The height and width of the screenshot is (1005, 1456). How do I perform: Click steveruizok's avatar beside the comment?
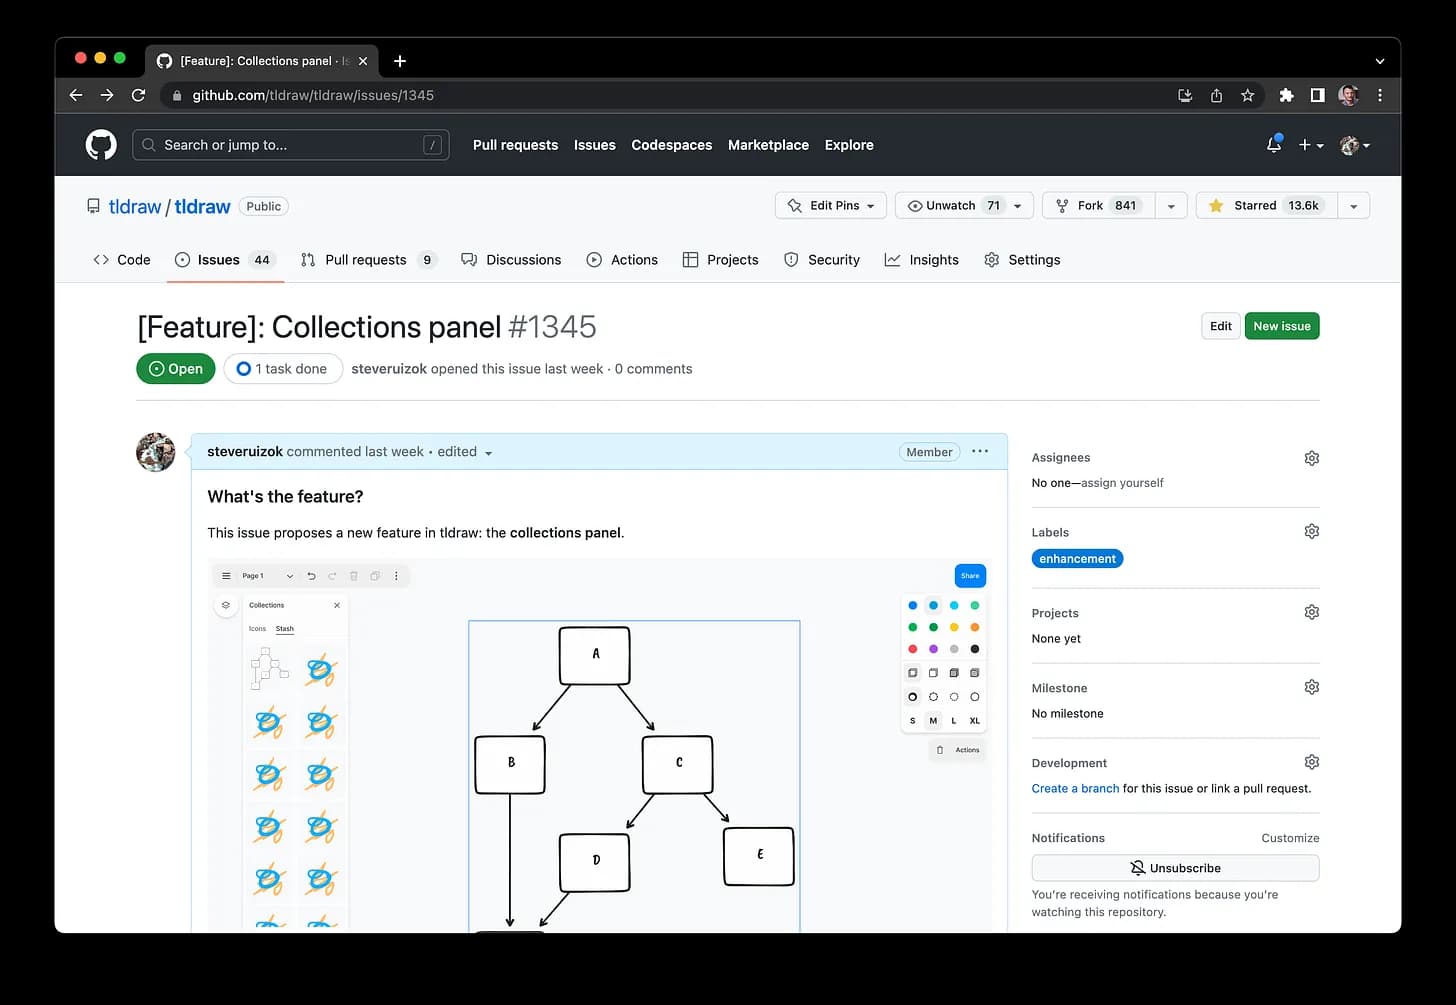click(x=156, y=452)
